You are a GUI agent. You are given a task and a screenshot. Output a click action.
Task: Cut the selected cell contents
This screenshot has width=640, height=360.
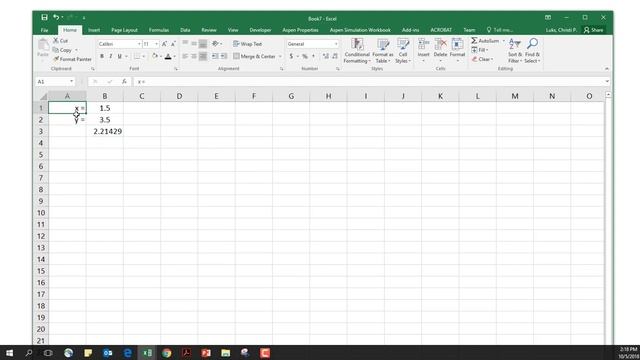pos(60,41)
